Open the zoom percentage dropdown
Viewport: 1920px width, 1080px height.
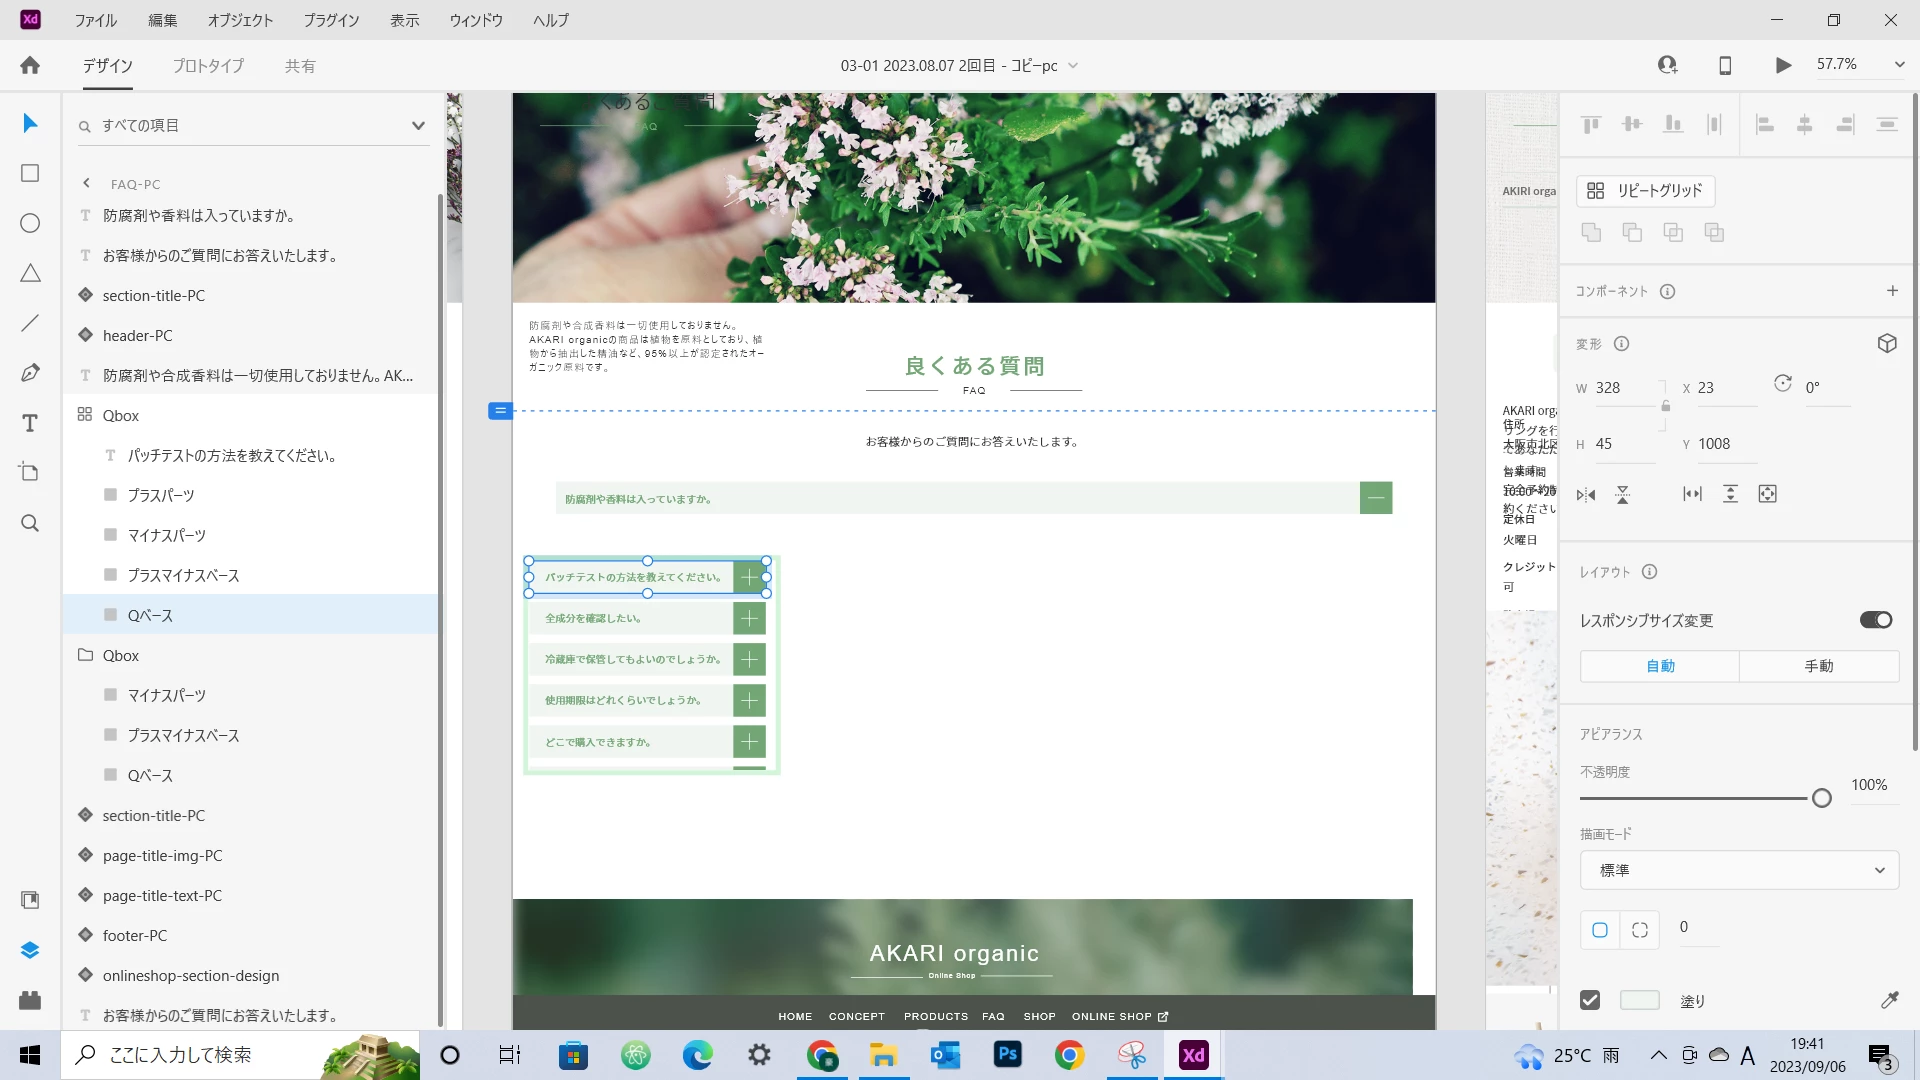click(1899, 65)
